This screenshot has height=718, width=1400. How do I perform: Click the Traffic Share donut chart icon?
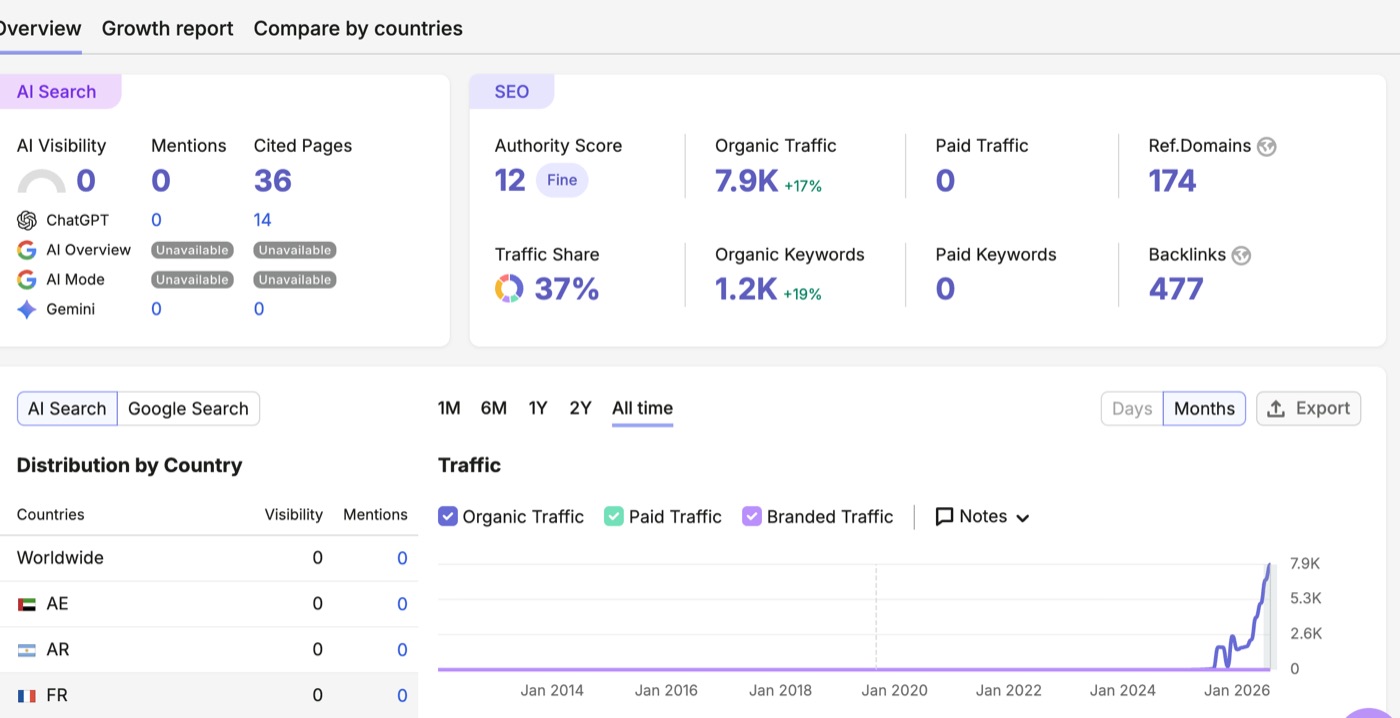(x=509, y=289)
